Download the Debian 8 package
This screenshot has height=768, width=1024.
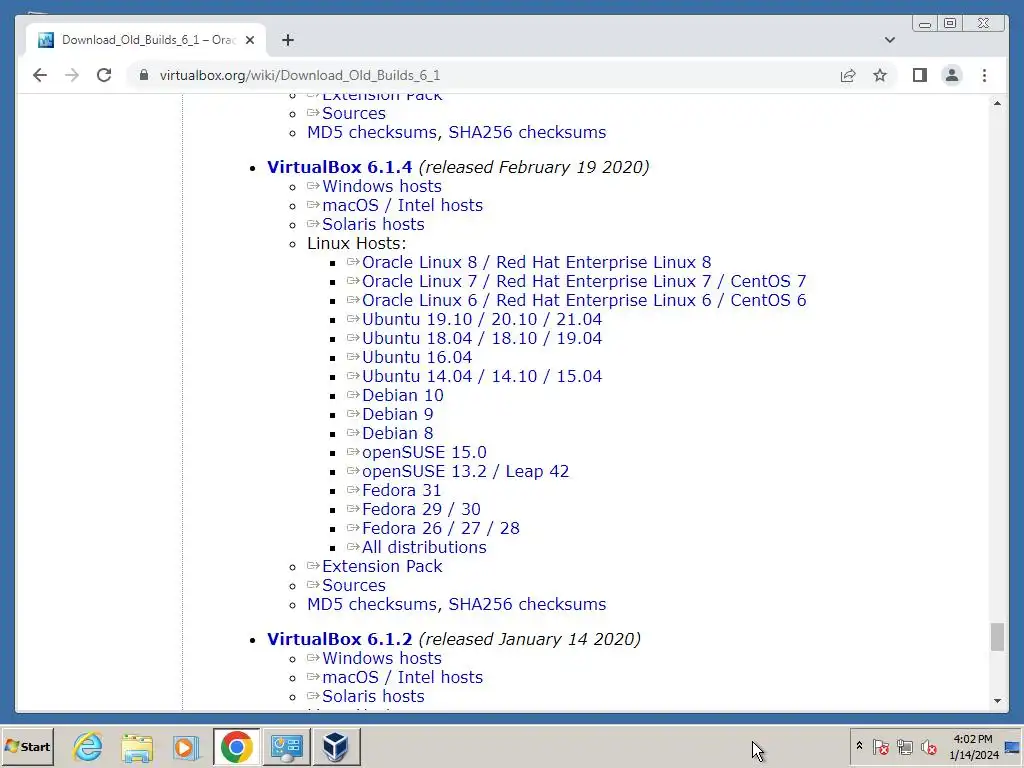tap(397, 433)
